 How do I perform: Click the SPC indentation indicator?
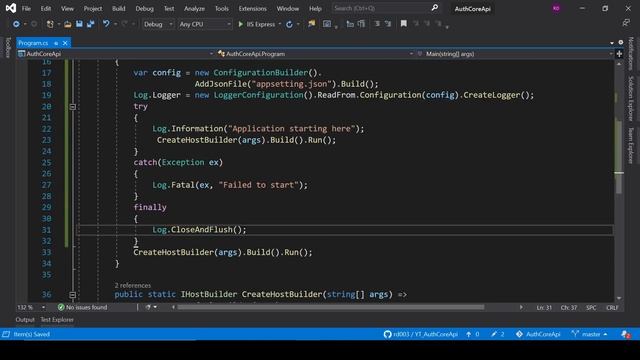(591, 308)
